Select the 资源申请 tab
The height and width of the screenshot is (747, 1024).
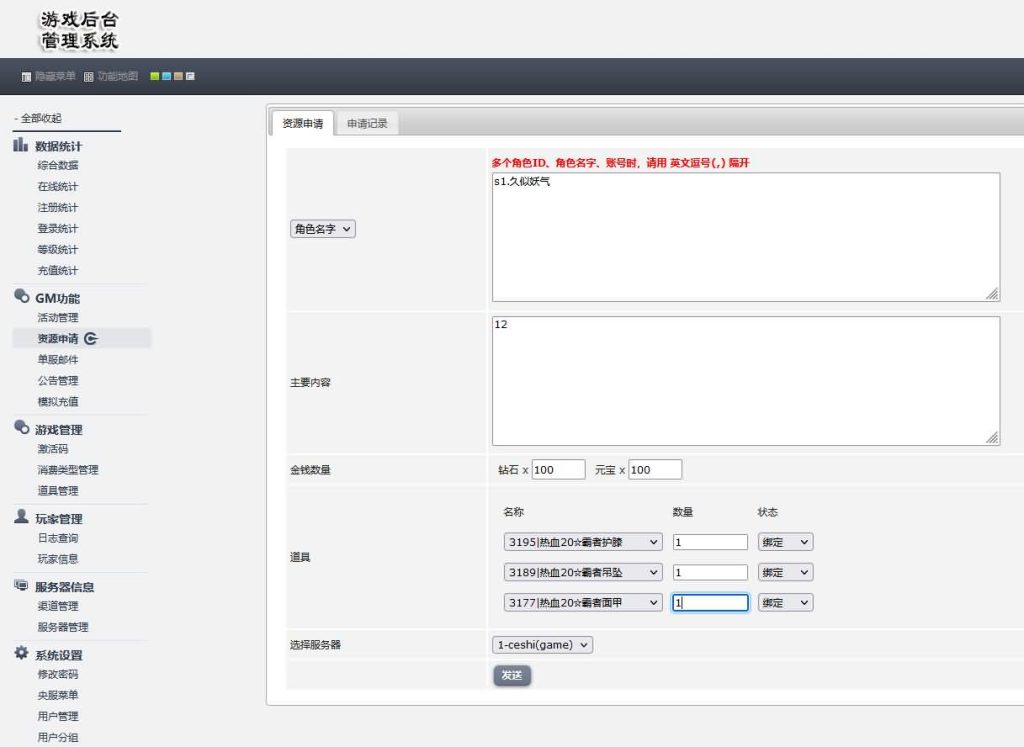[x=302, y=124]
